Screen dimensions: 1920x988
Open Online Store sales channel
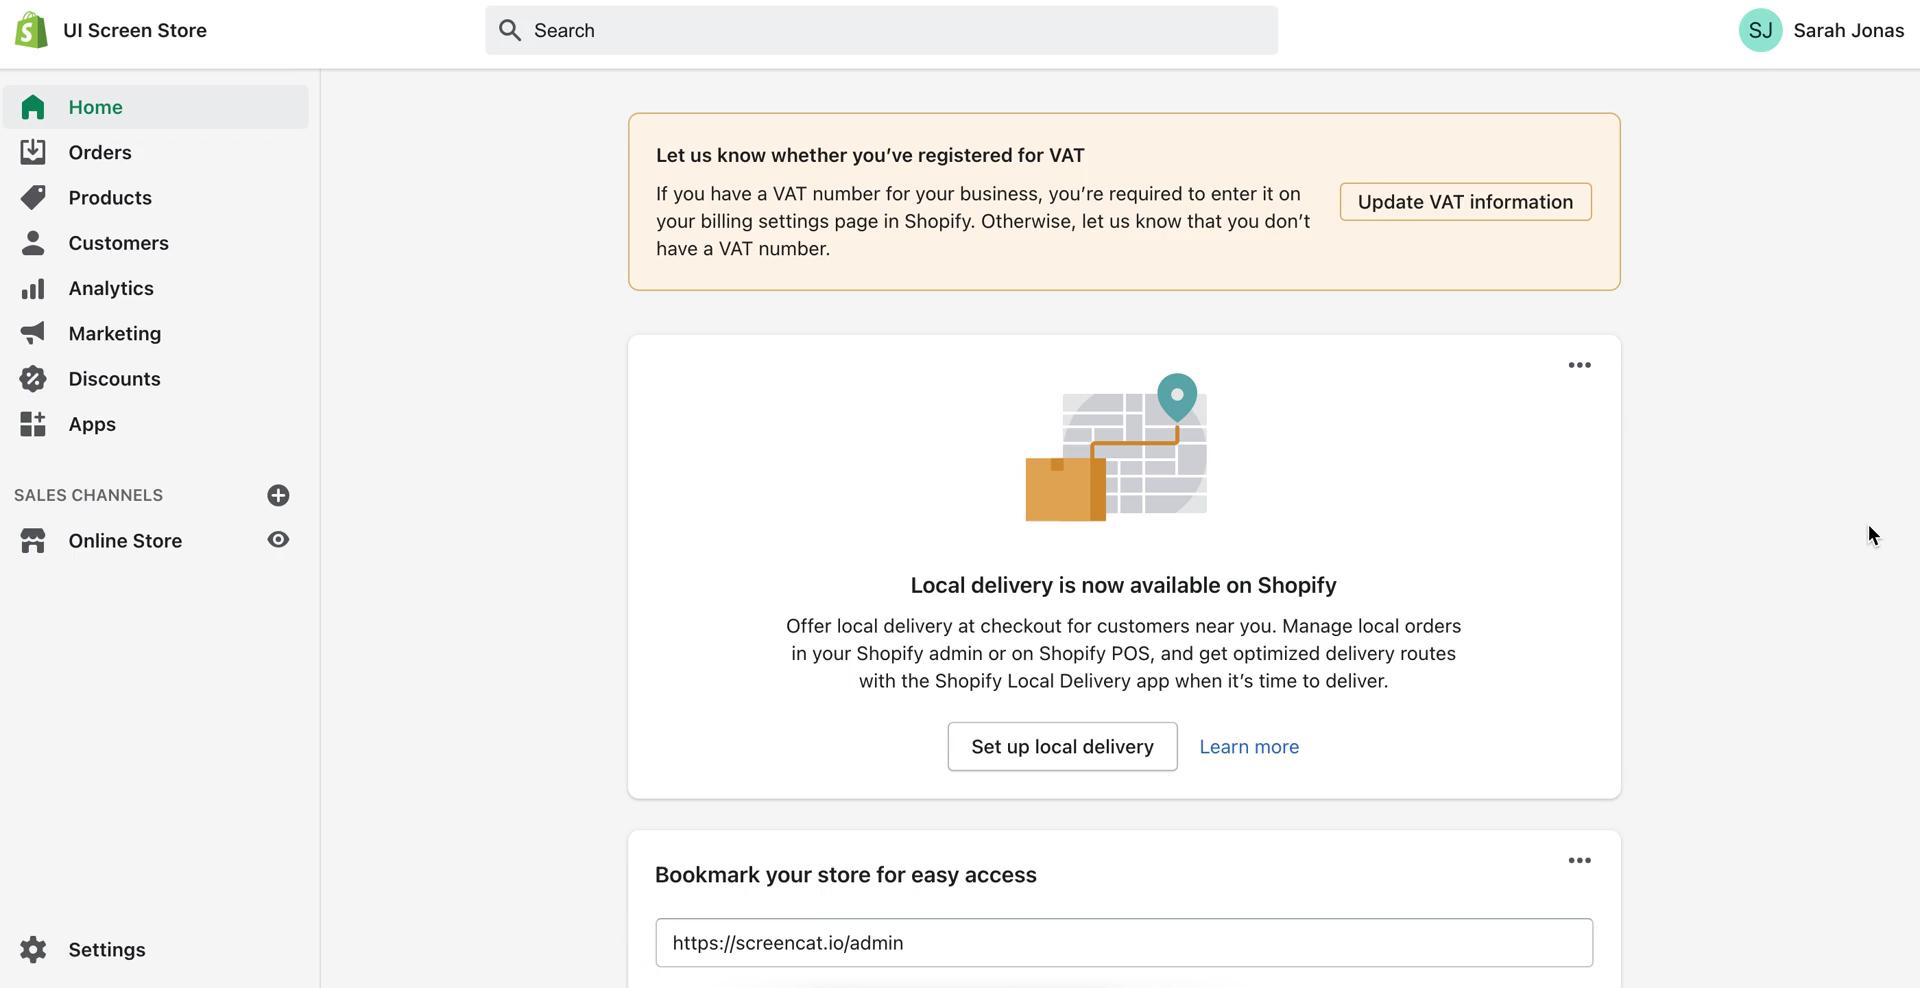pos(125,541)
